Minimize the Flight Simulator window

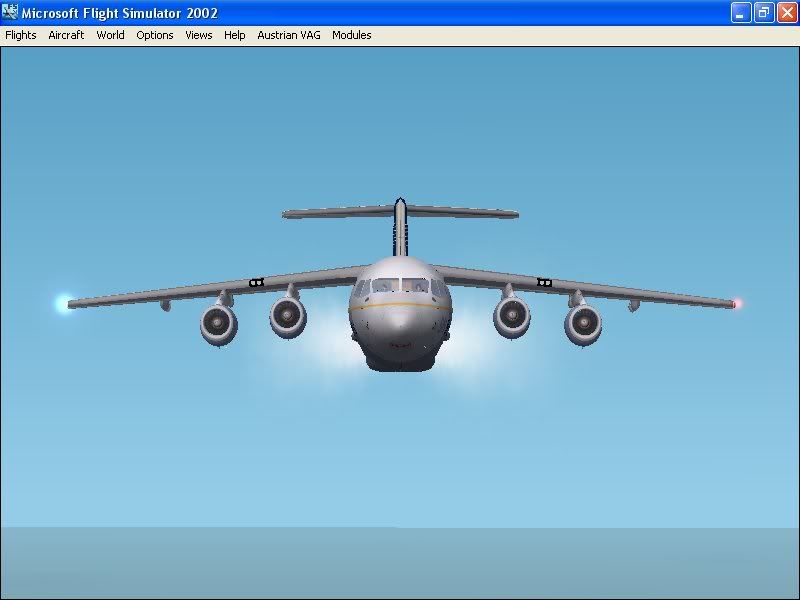(741, 13)
